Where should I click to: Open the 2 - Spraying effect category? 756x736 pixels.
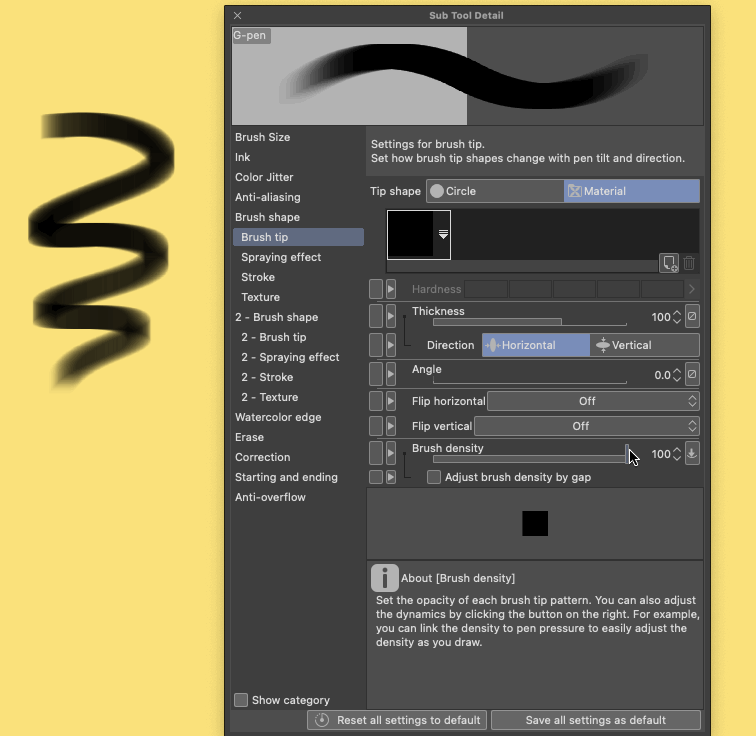tap(297, 357)
